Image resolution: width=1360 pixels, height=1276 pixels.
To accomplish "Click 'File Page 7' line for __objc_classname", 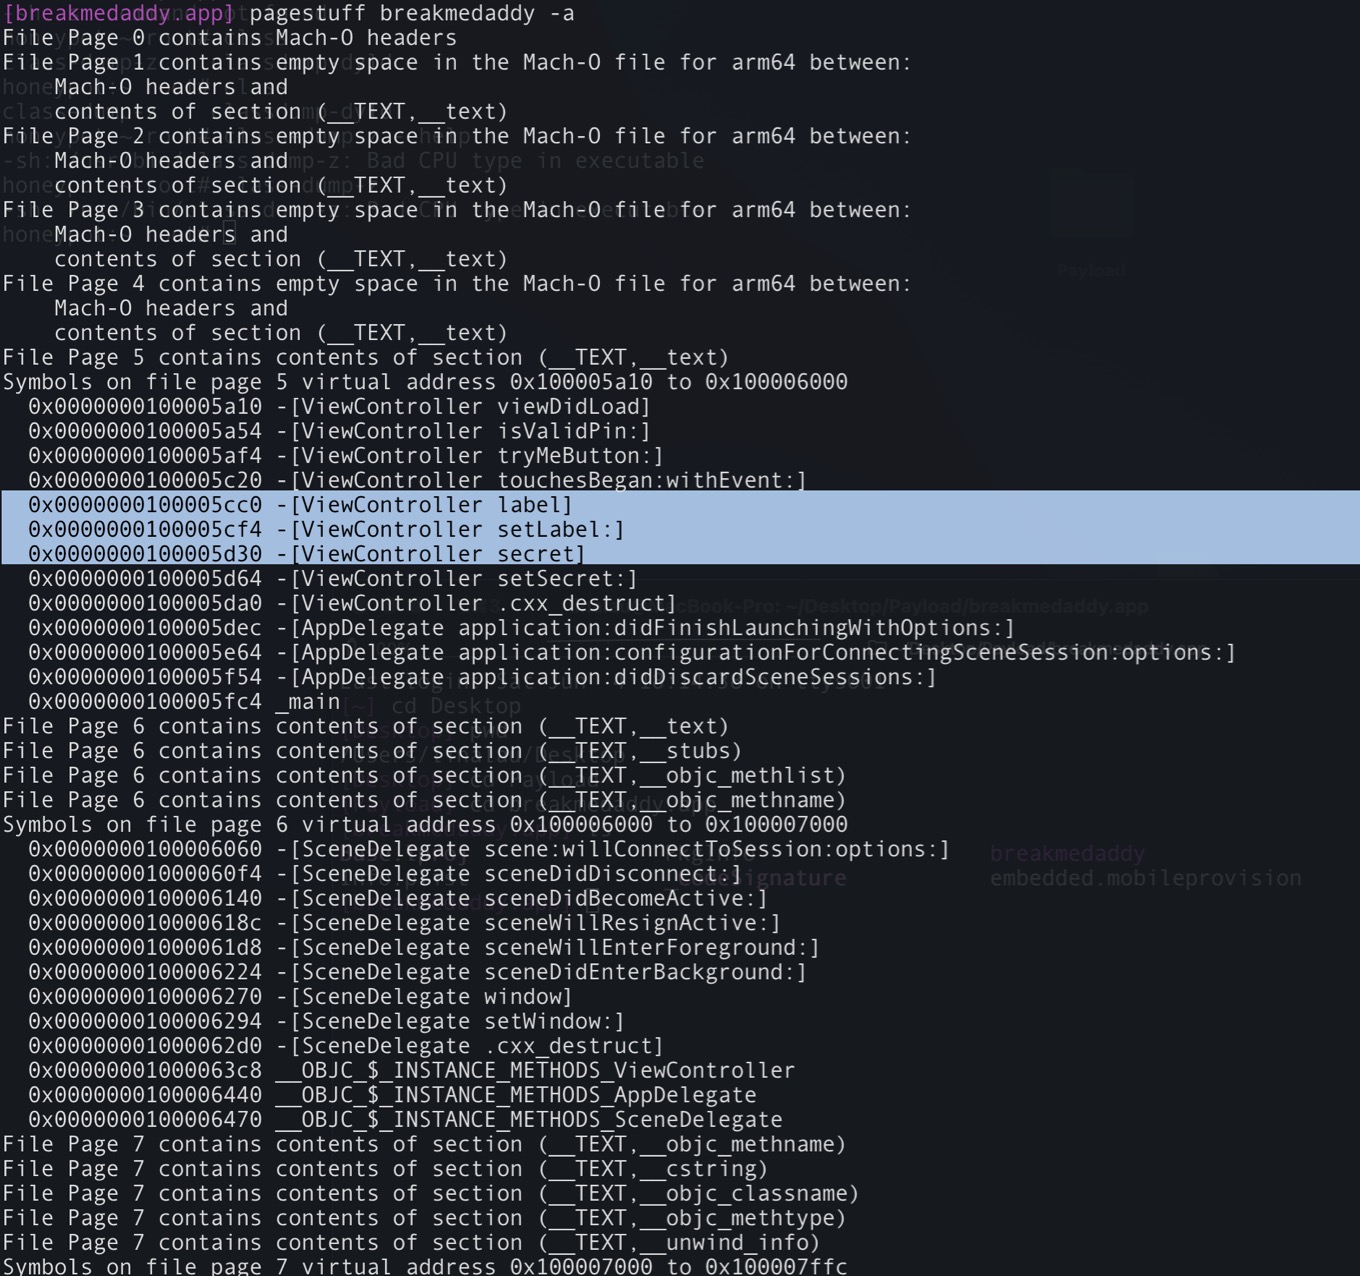I will click(x=431, y=1193).
